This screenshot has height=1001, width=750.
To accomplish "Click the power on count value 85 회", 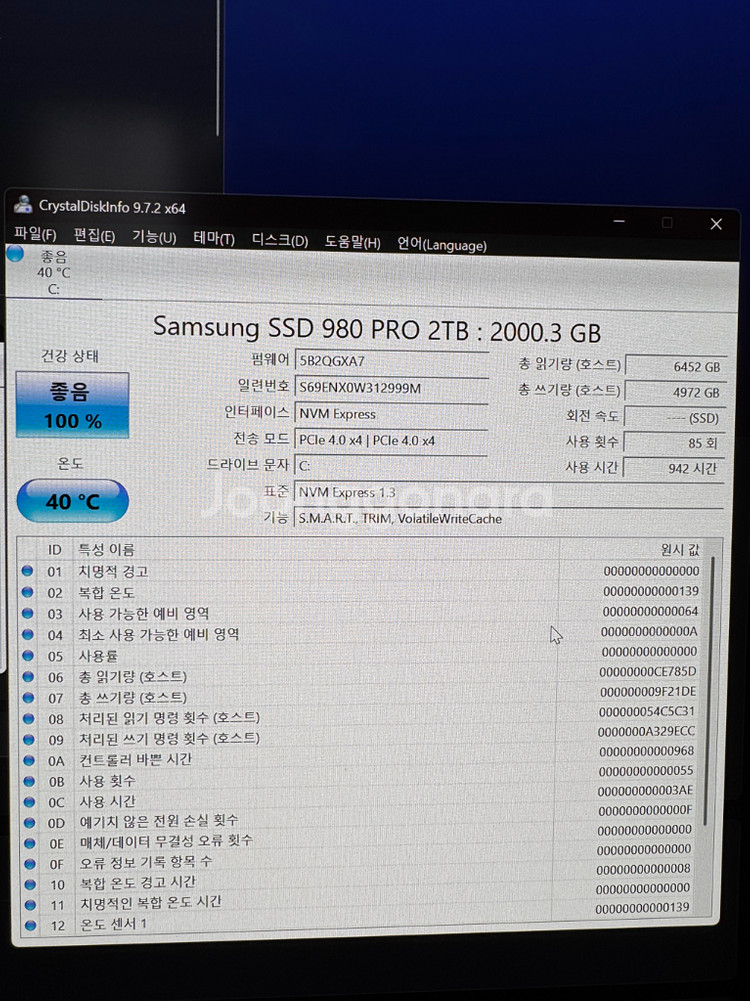I will (x=675, y=443).
